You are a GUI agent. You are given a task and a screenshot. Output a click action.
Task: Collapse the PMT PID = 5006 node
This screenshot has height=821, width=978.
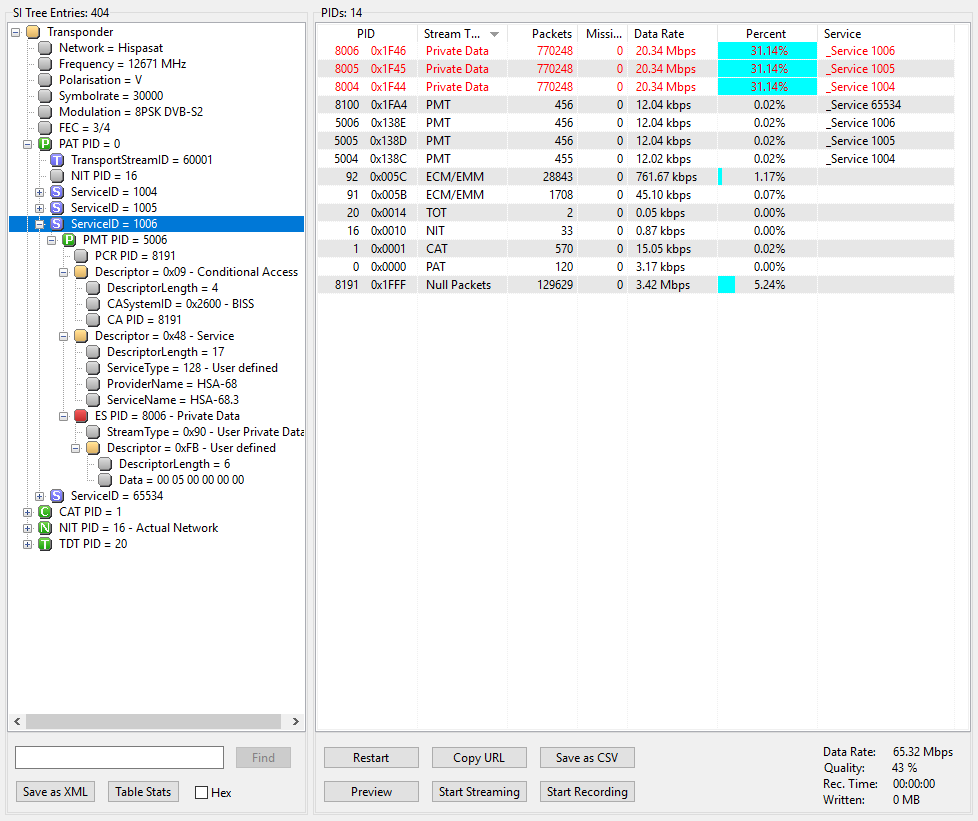(x=52, y=240)
